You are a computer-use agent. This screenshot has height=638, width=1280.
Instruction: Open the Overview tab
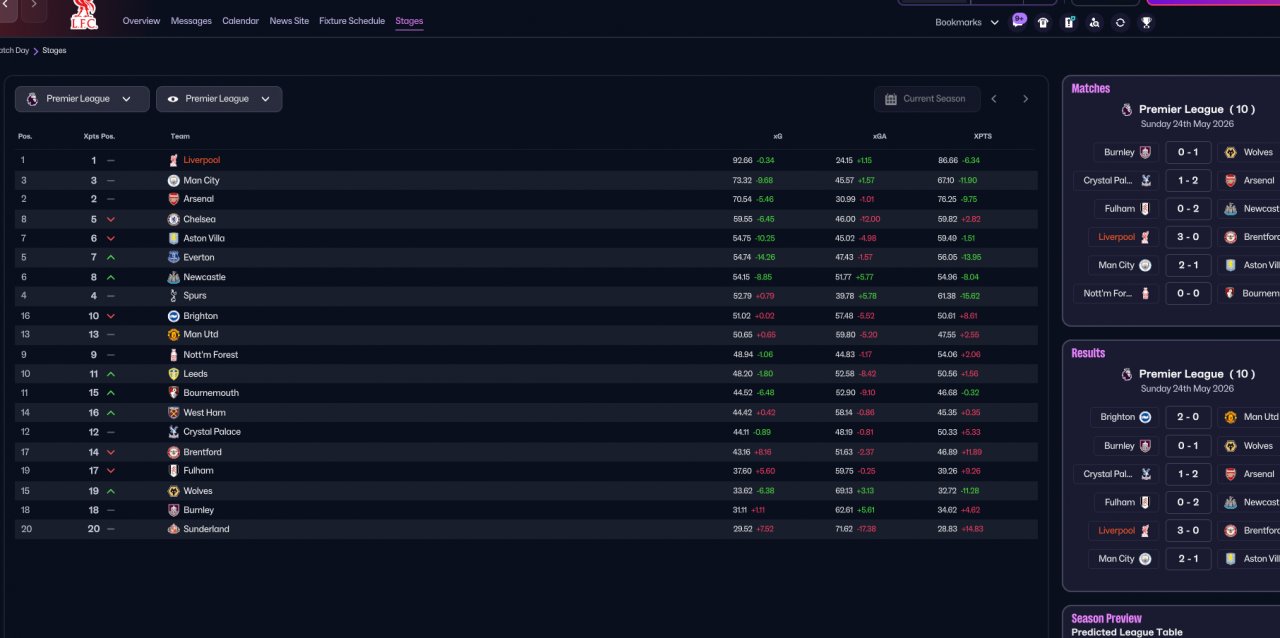click(141, 21)
